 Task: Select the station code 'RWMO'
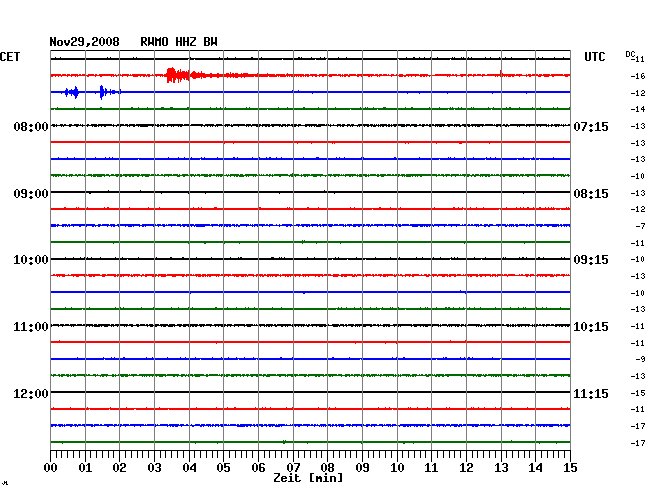click(154, 42)
